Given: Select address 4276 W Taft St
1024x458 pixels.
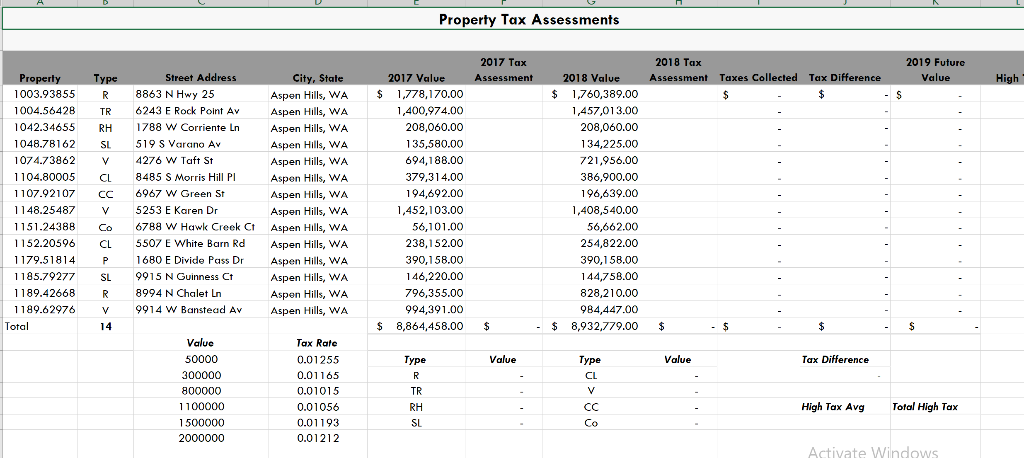Looking at the screenshot, I should point(174,160).
